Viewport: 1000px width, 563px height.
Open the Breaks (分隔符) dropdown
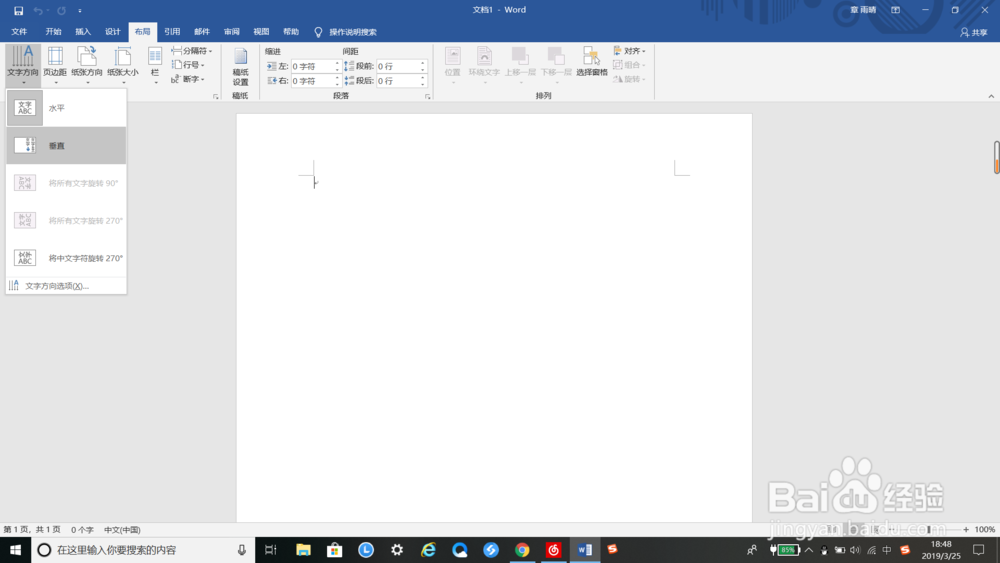[x=191, y=51]
